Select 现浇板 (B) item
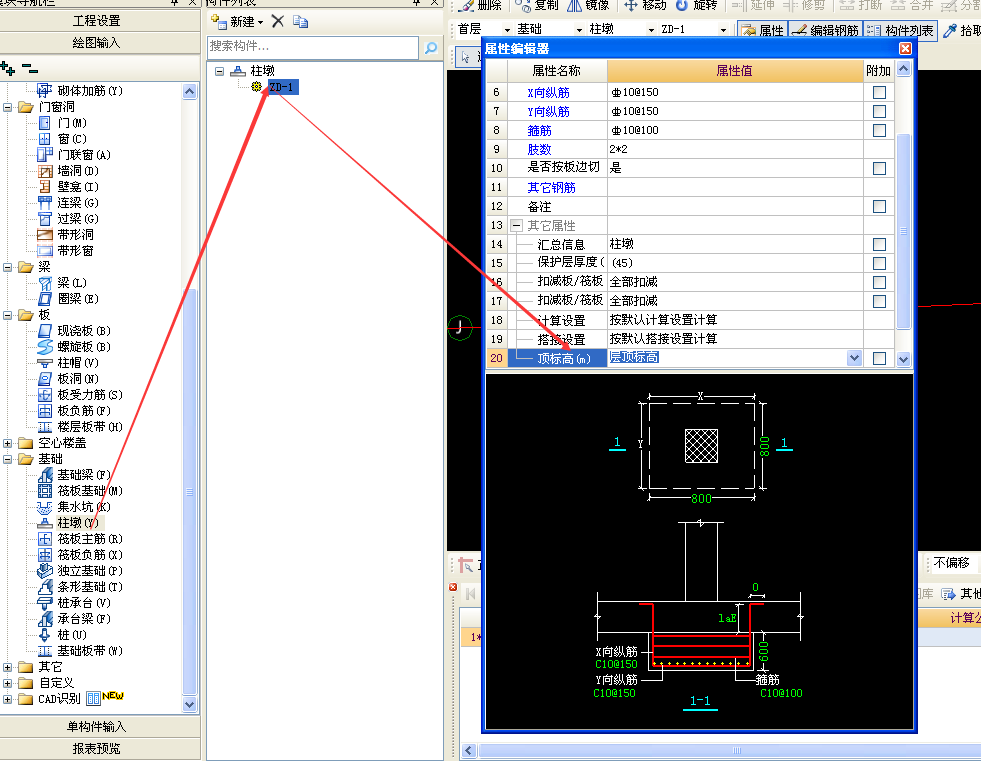Image resolution: width=981 pixels, height=761 pixels. pyautogui.click(x=74, y=330)
